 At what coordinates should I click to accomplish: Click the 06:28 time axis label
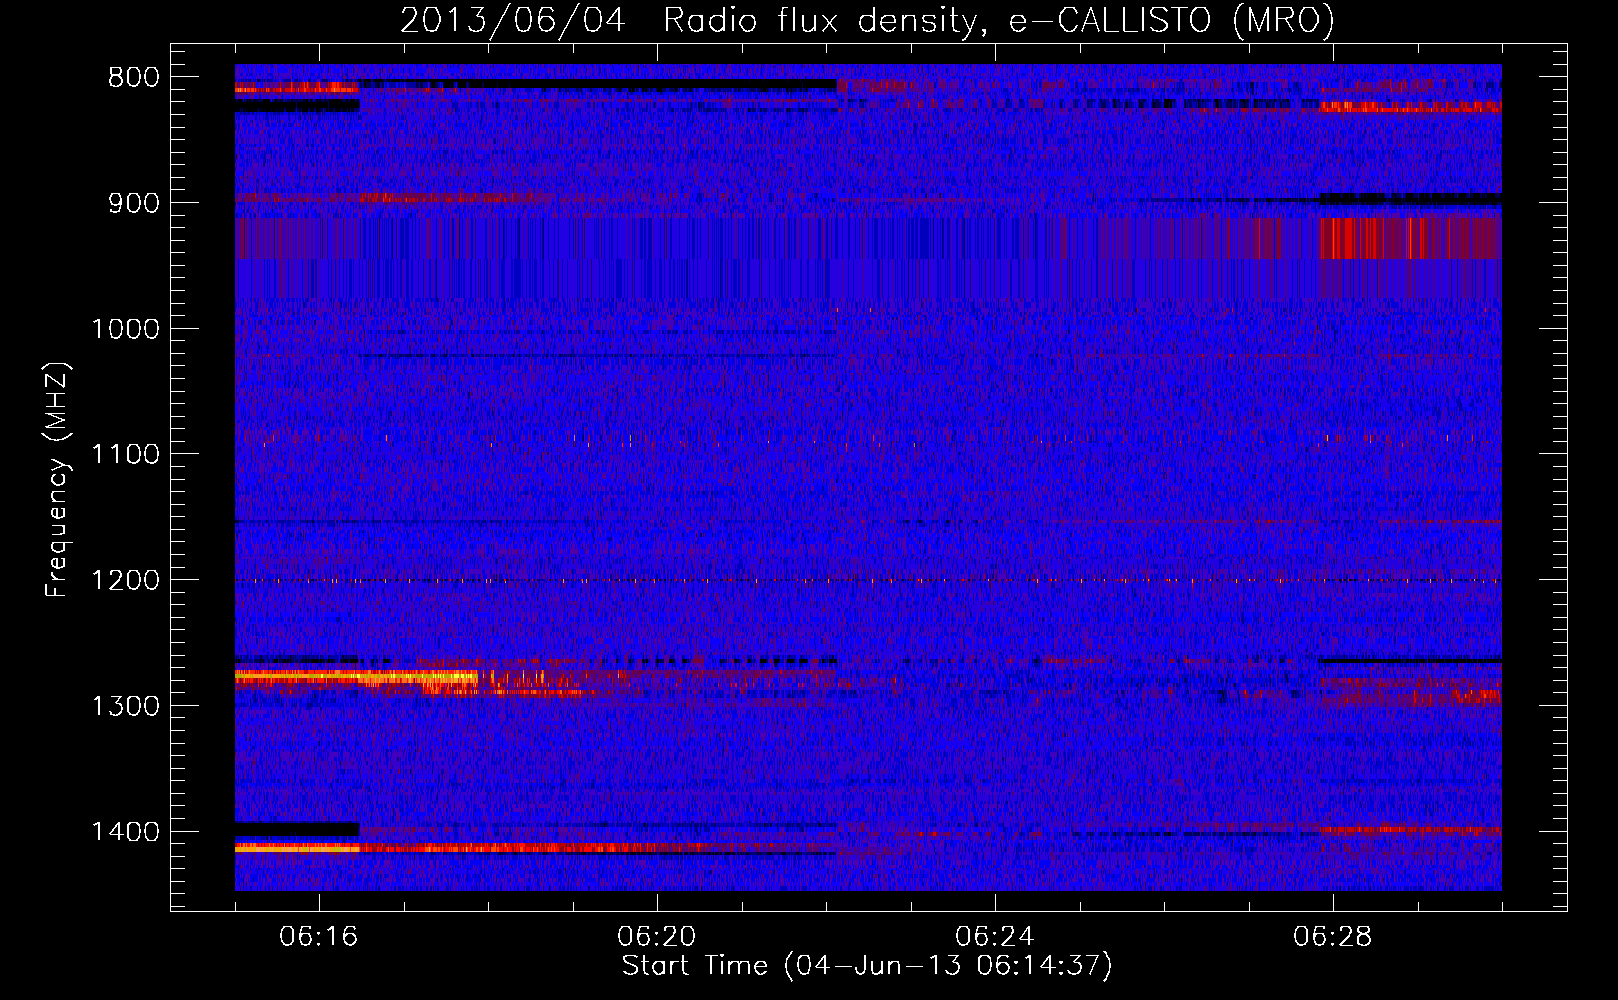click(x=1333, y=937)
